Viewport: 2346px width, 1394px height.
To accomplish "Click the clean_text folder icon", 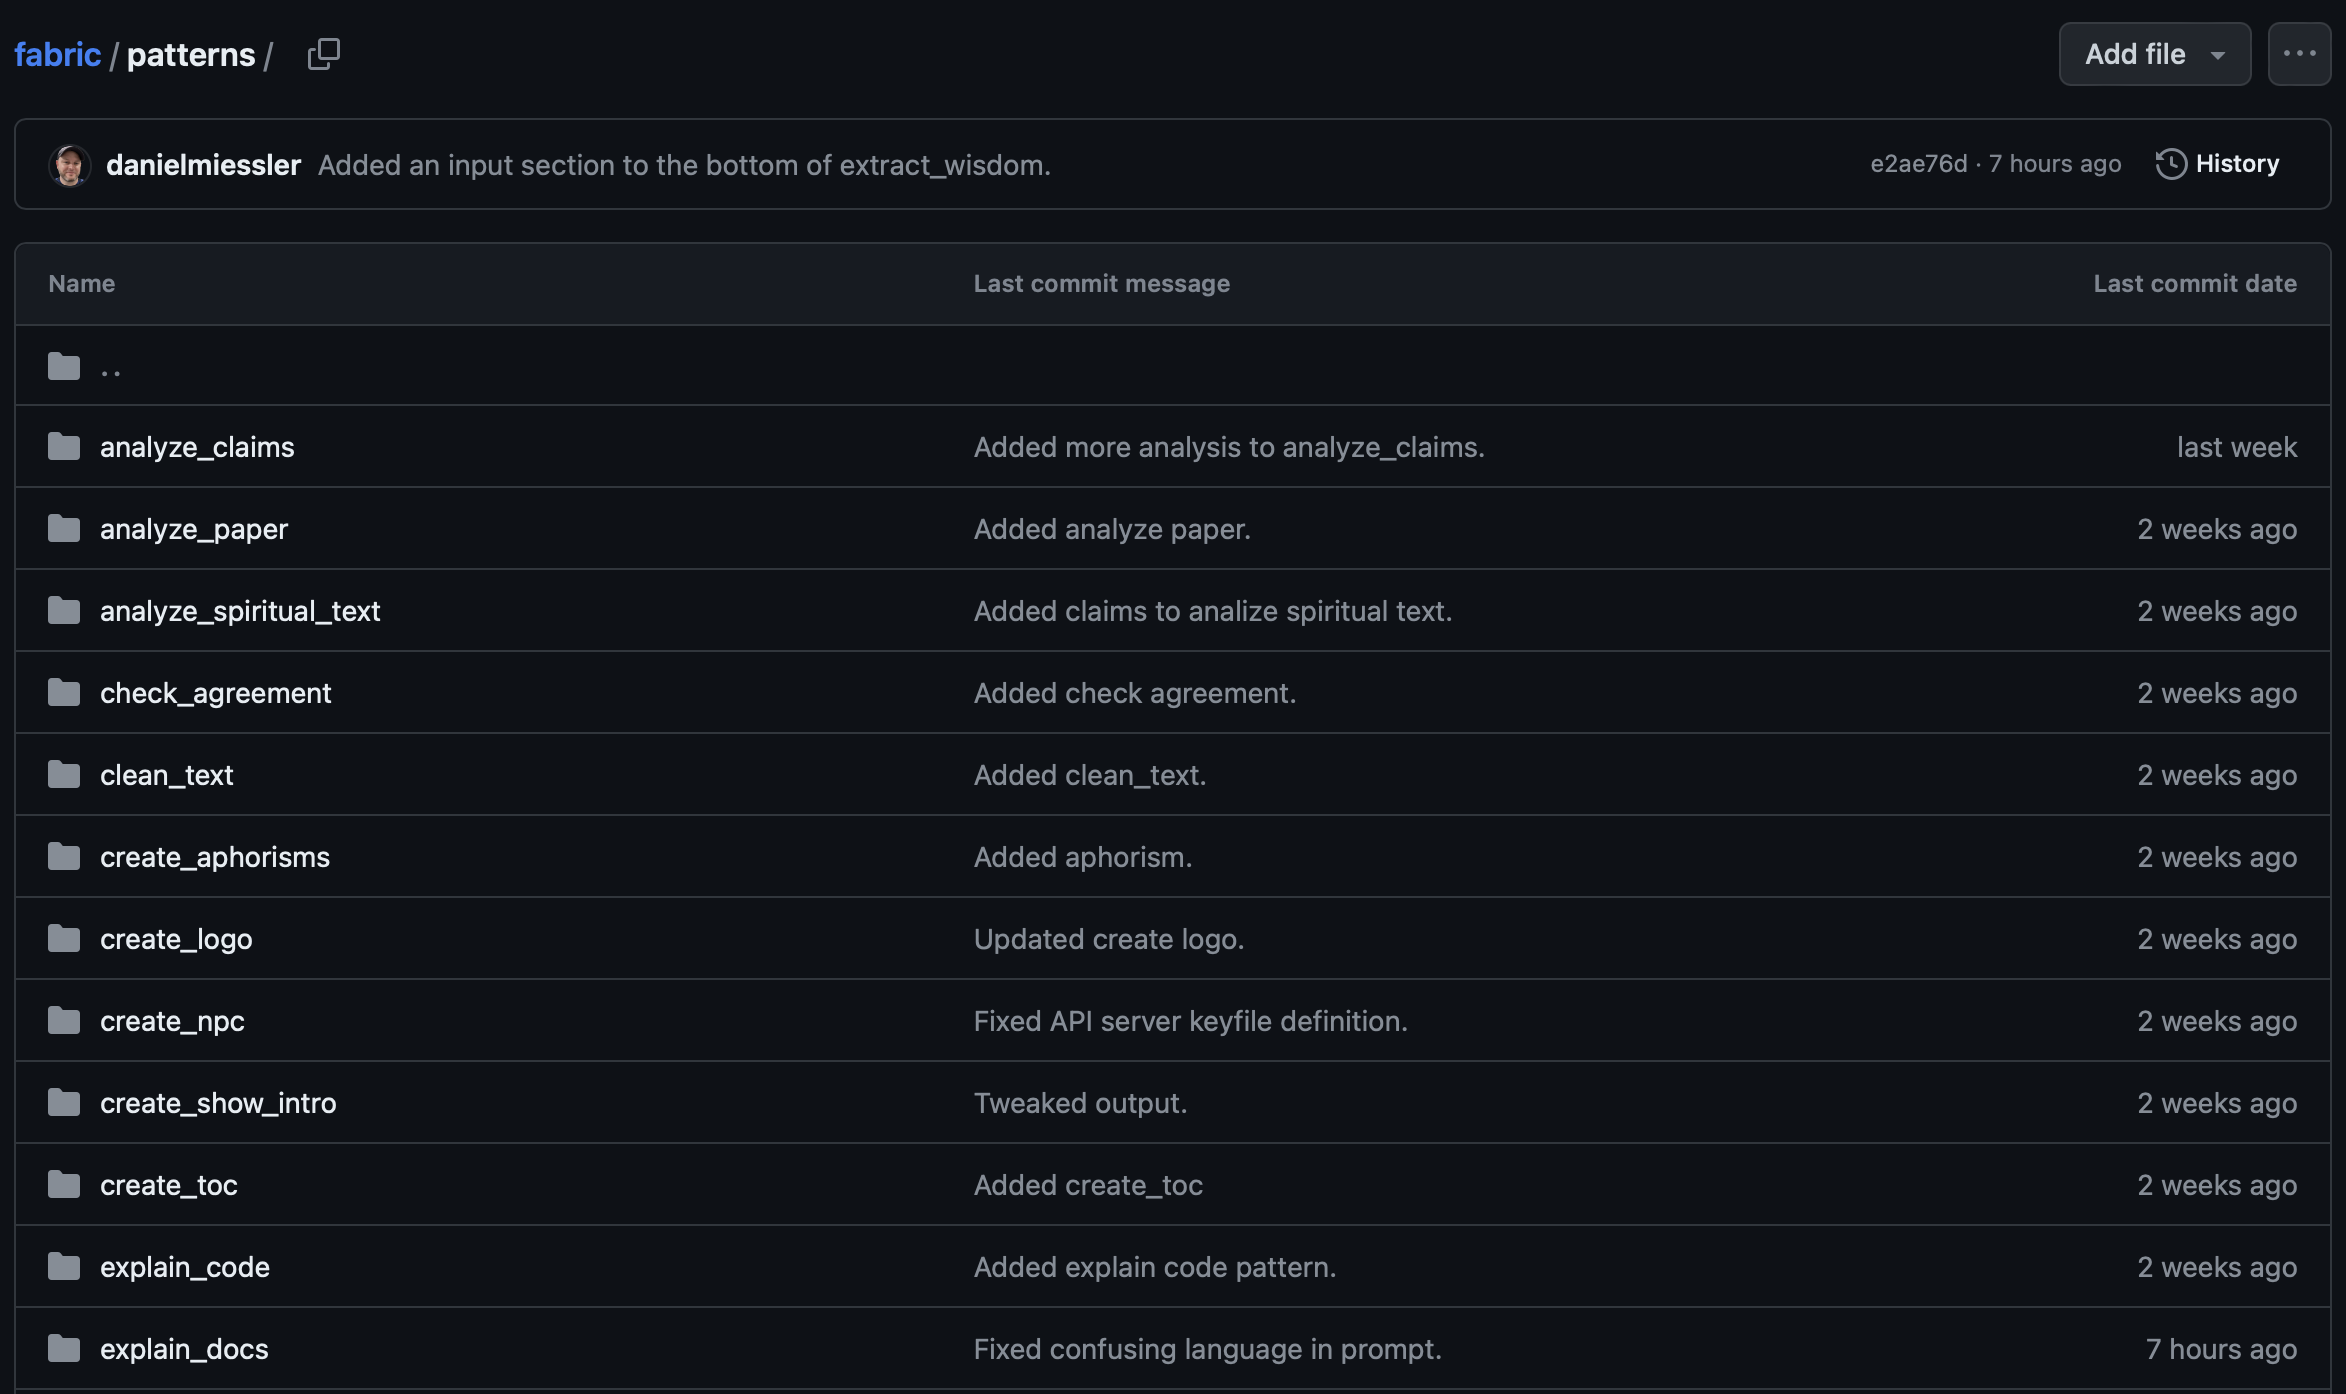I will 64,775.
